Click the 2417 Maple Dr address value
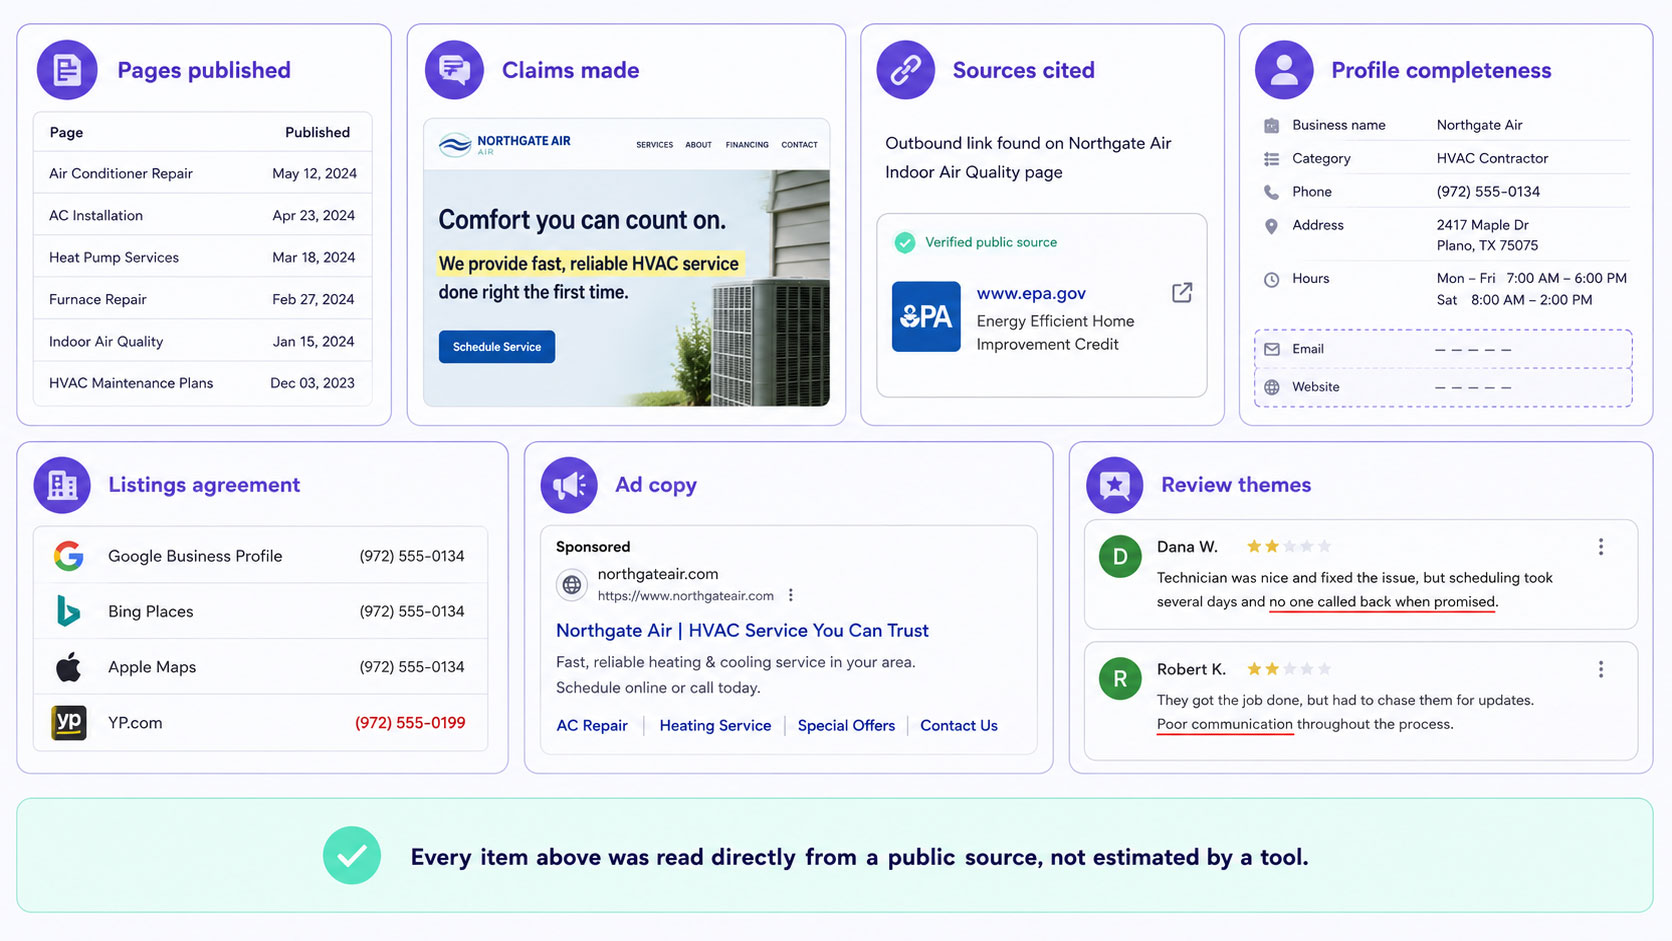Image resolution: width=1672 pixels, height=941 pixels. pos(1483,225)
